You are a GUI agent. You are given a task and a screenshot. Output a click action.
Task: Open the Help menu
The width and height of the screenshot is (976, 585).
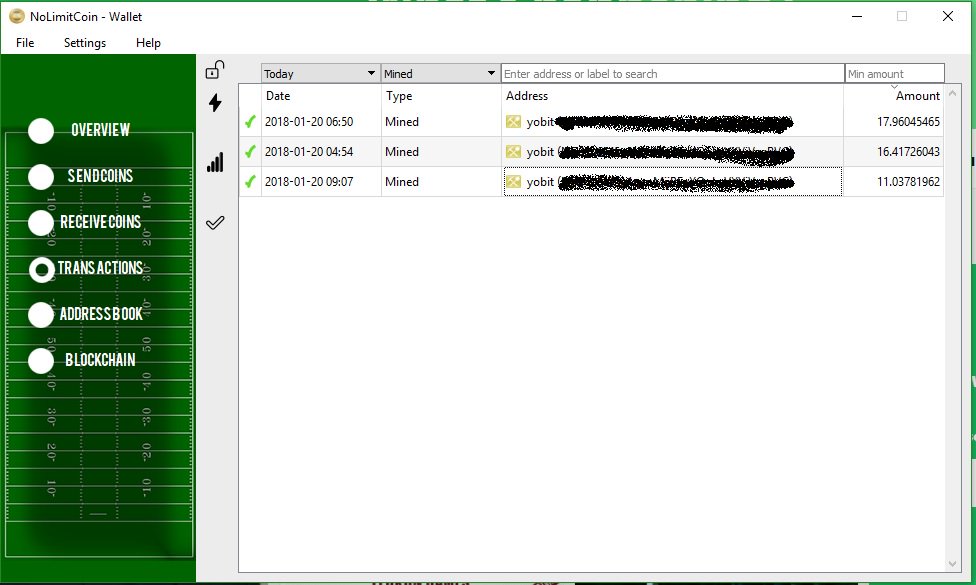pos(148,43)
